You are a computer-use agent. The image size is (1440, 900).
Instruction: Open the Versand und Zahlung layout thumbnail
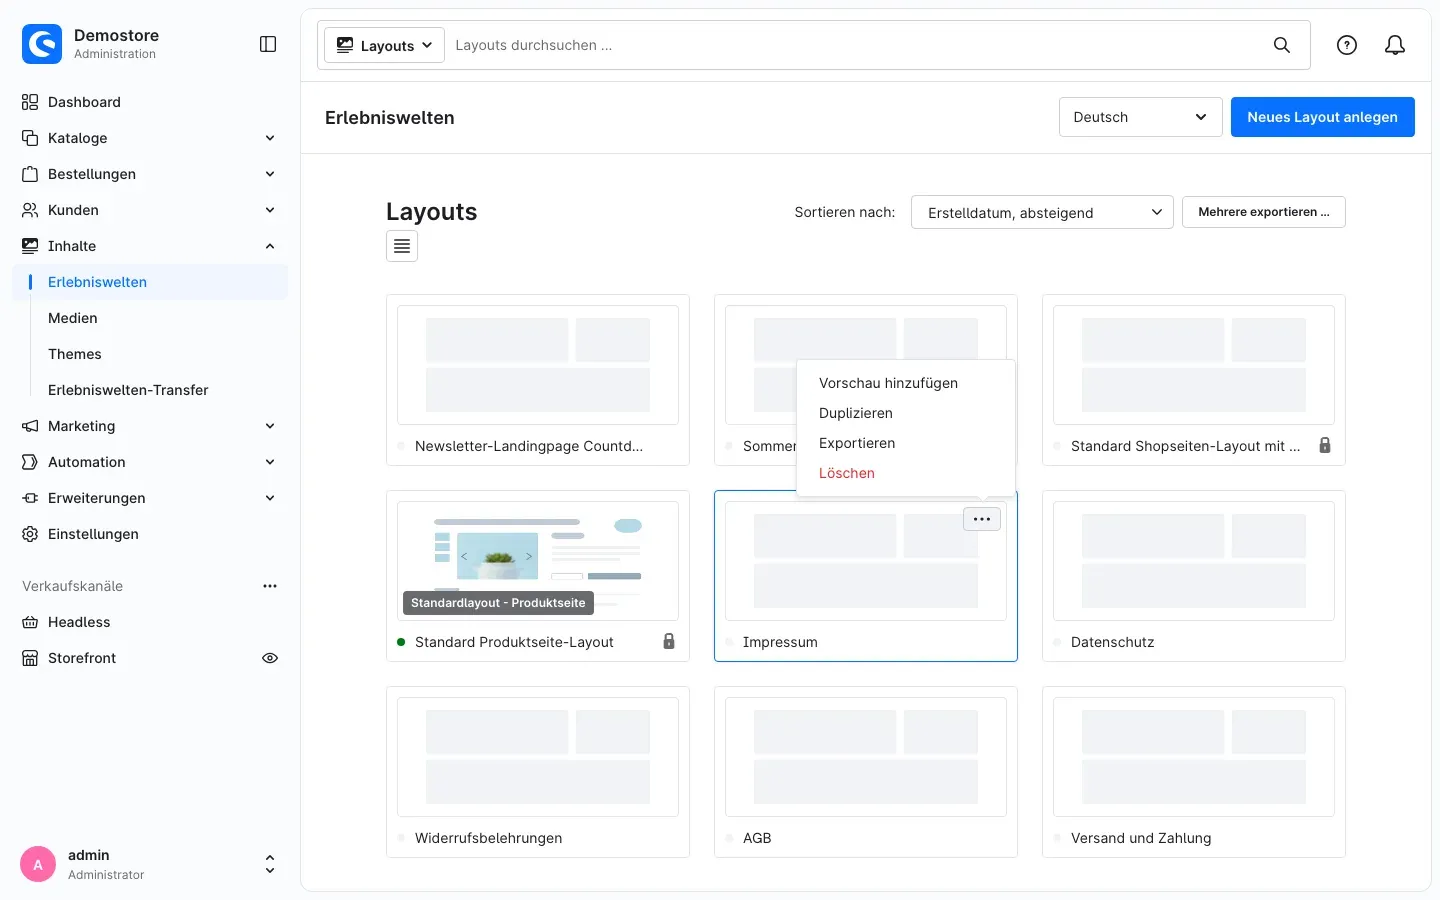coord(1194,757)
